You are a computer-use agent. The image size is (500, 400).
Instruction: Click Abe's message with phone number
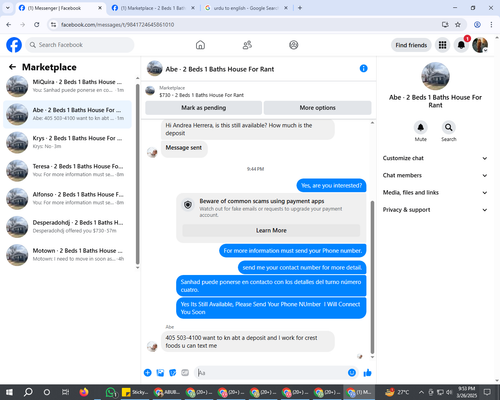248,342
